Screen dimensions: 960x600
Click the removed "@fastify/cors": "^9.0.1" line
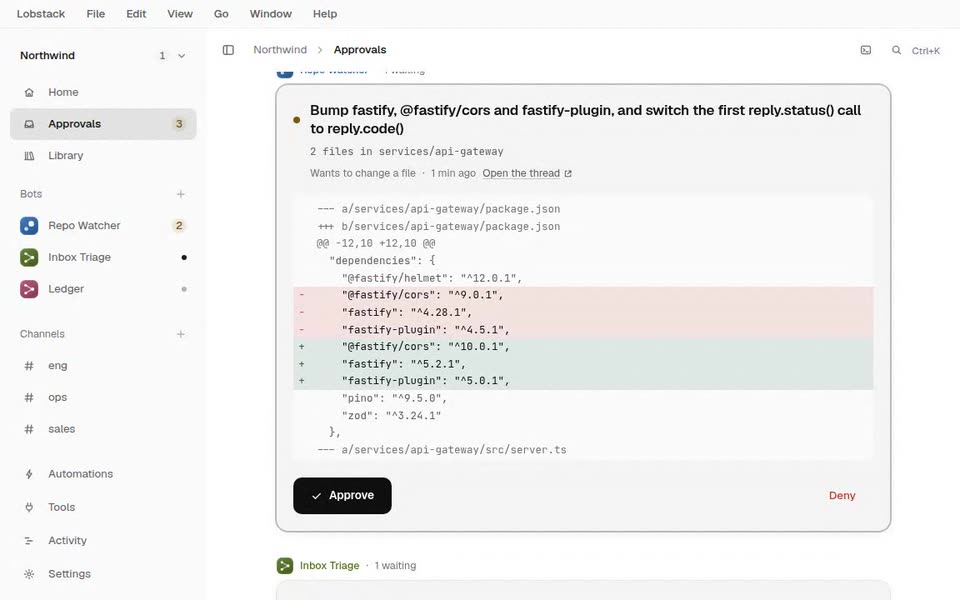pos(583,295)
